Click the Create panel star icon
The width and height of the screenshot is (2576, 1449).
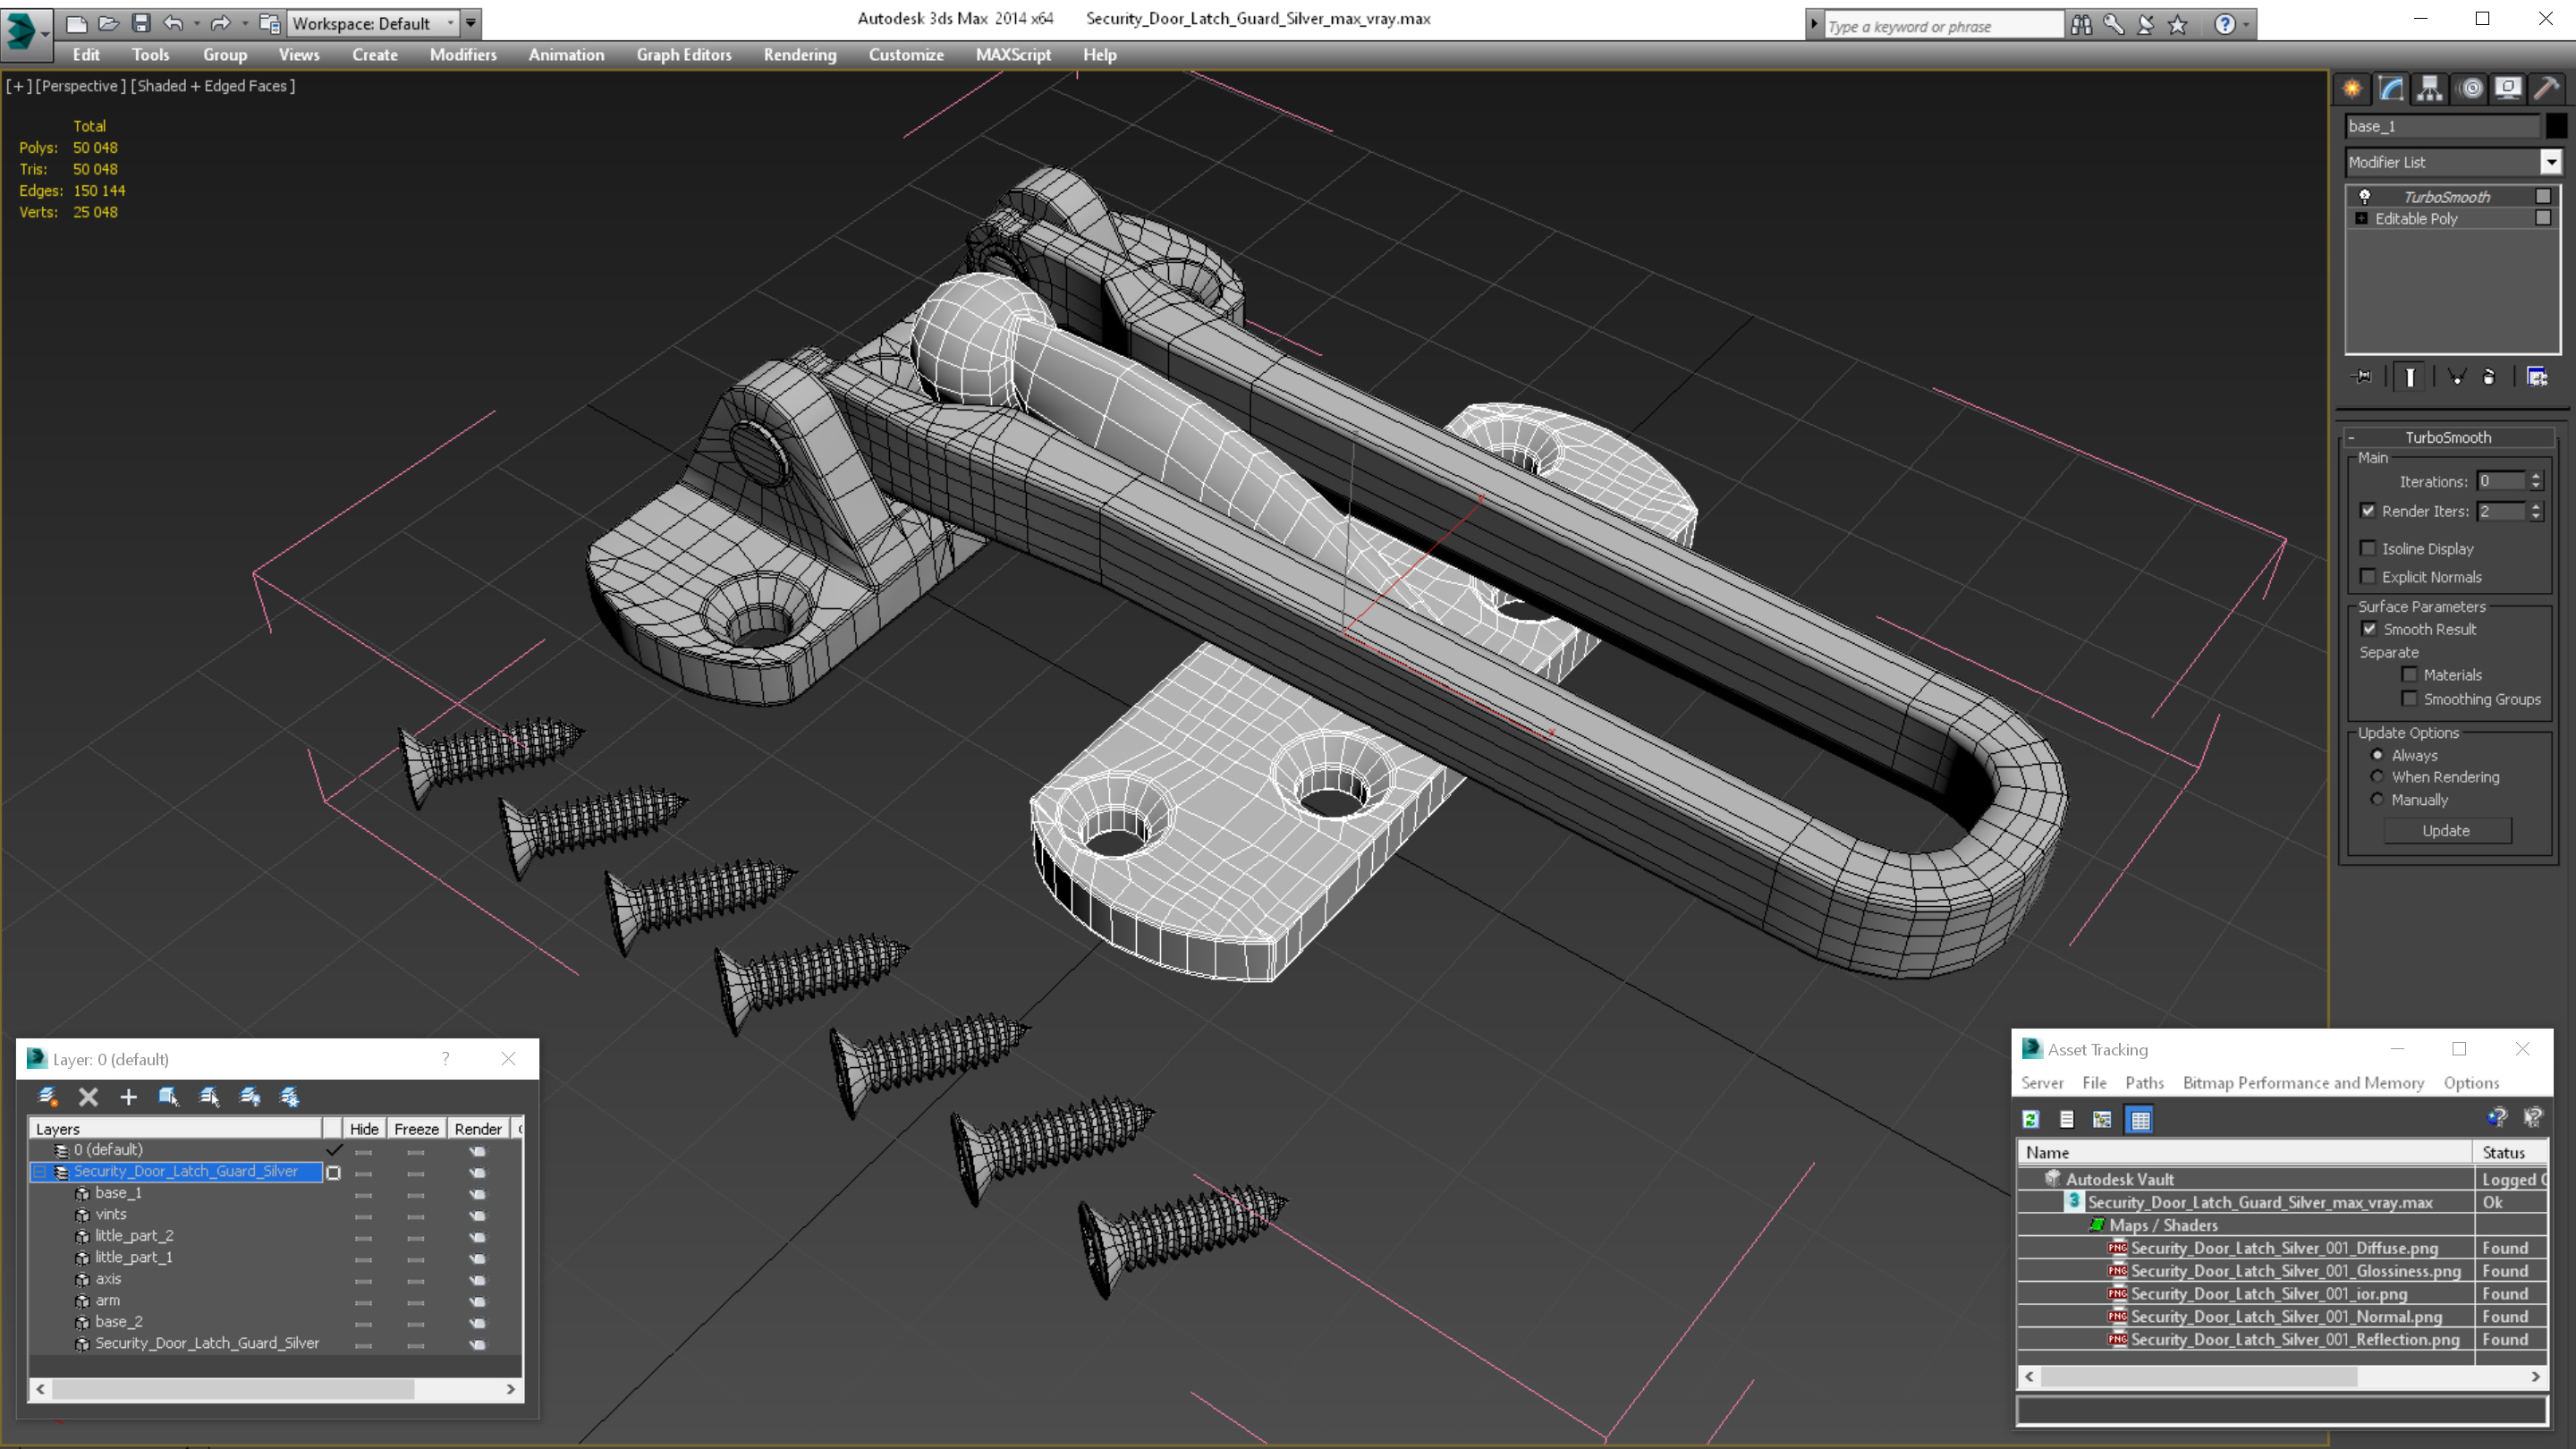pos(2352,88)
